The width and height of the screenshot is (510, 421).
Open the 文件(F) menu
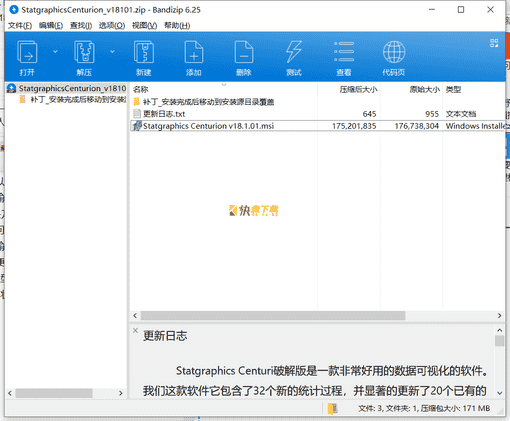pyautogui.click(x=20, y=25)
